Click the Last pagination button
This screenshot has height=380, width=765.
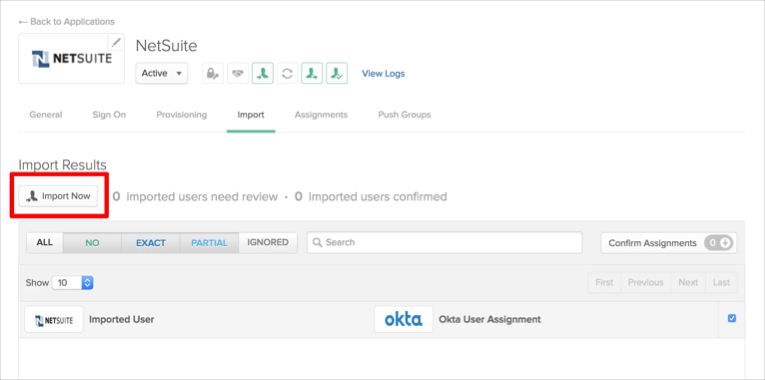721,282
